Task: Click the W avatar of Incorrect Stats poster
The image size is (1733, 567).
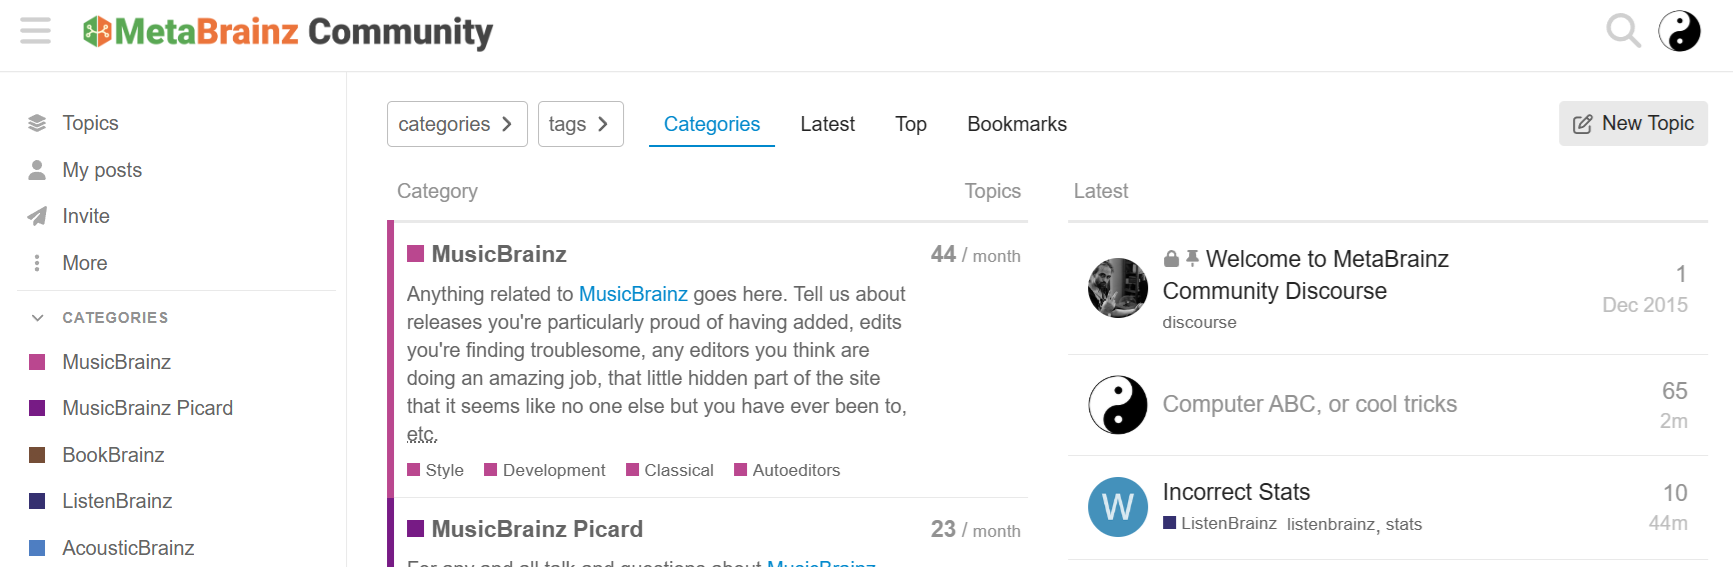Action: 1117,507
